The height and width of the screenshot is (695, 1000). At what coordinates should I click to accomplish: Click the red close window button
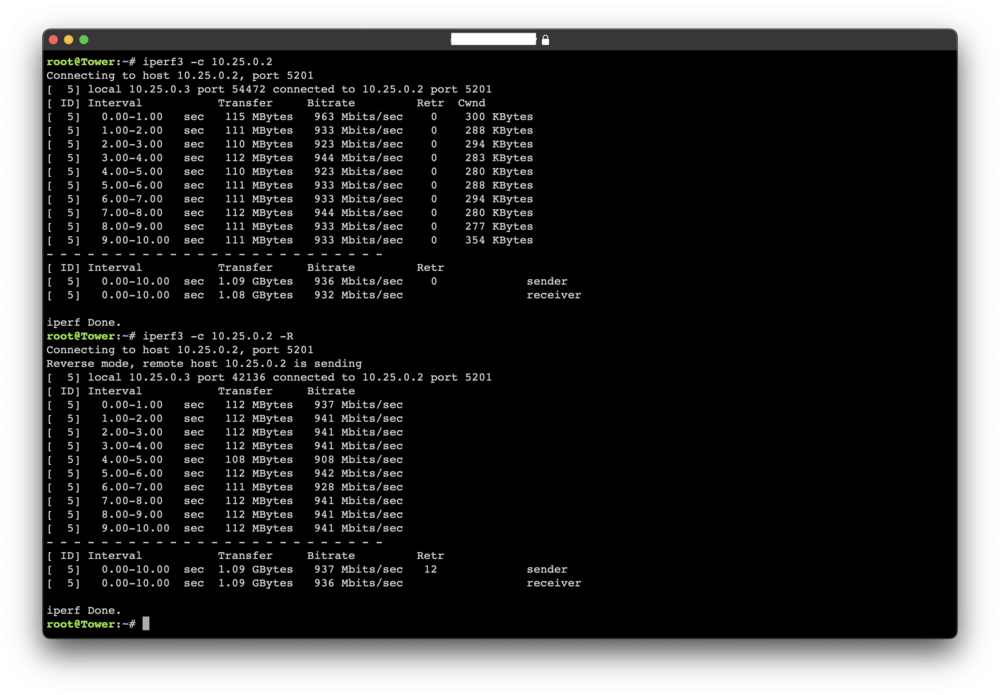tap(54, 40)
